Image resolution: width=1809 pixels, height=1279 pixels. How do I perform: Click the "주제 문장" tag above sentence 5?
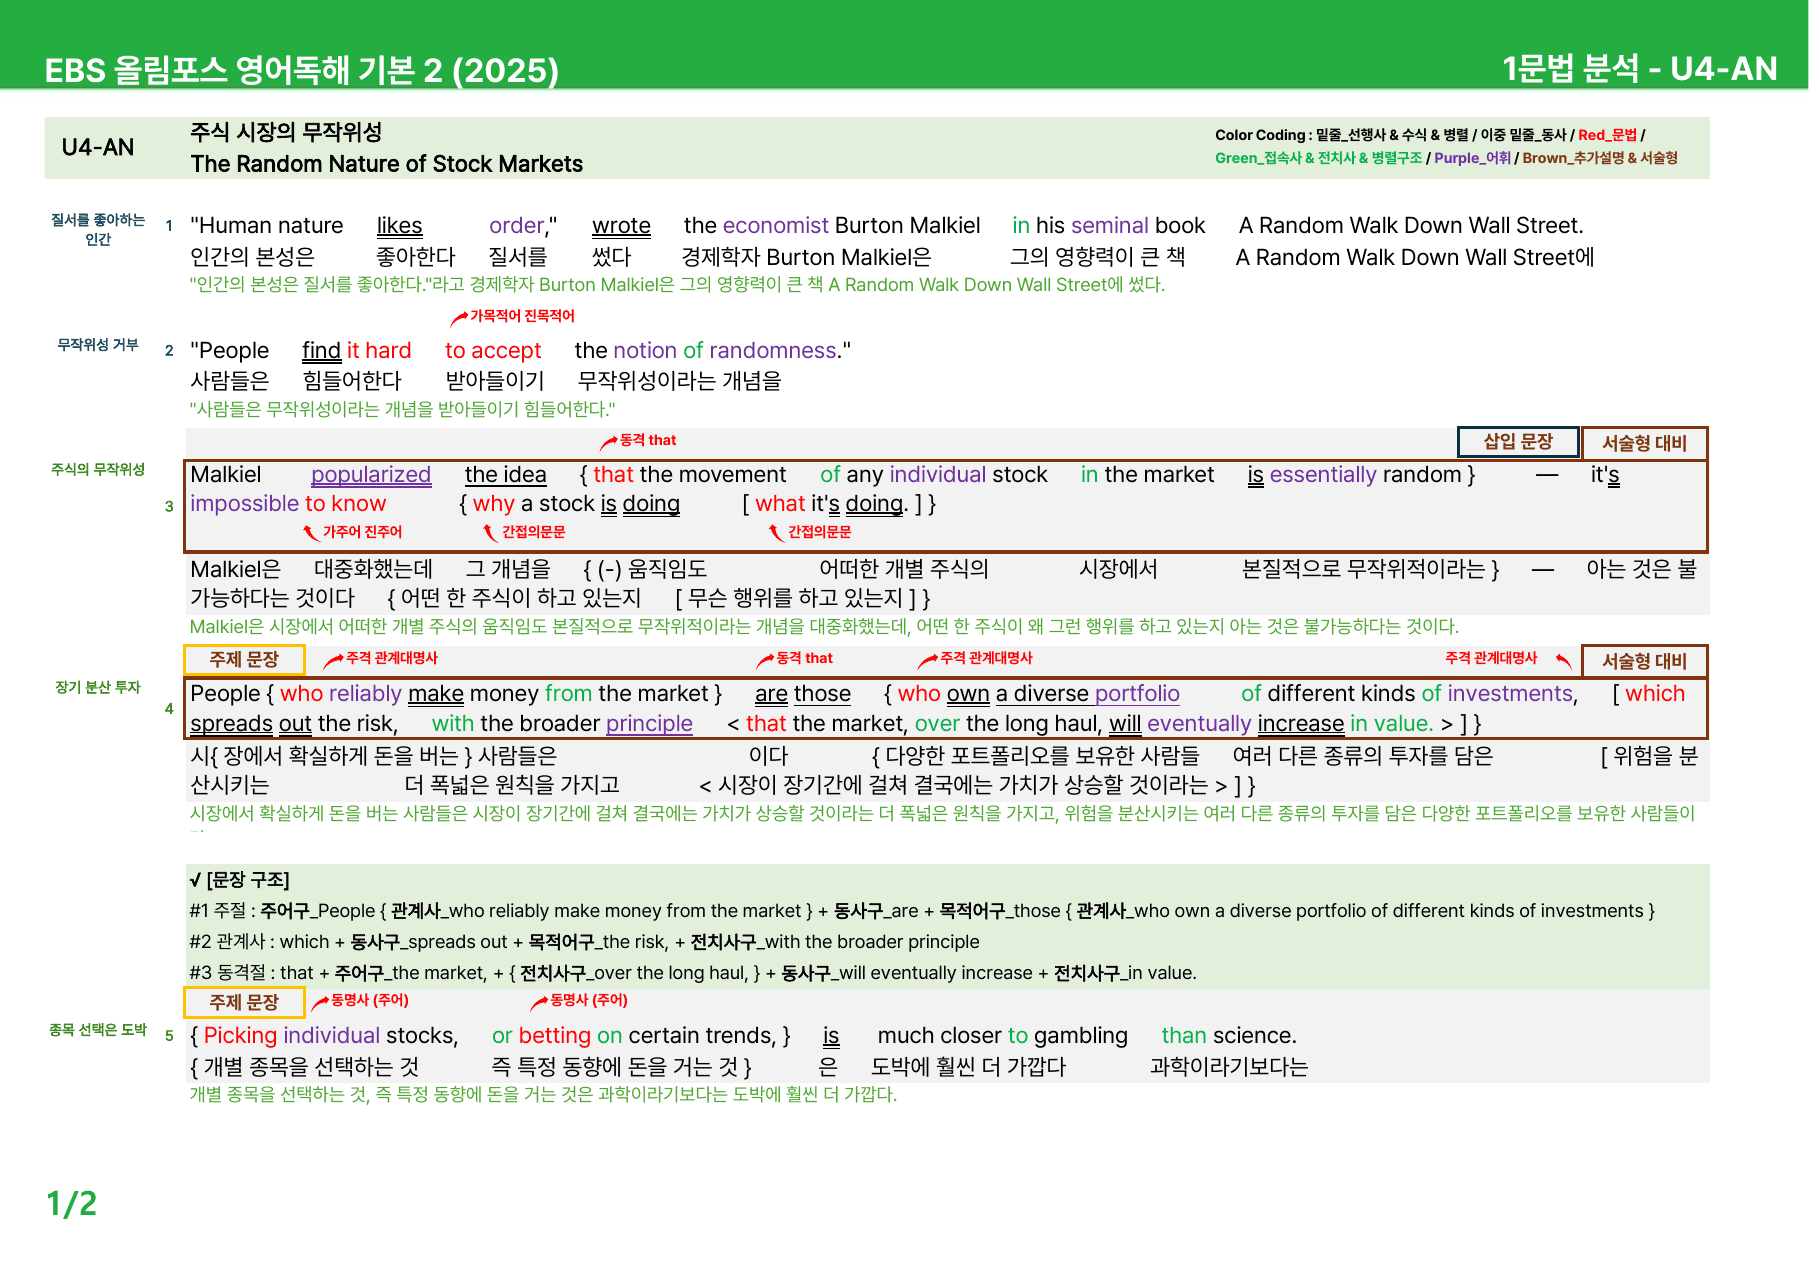pyautogui.click(x=244, y=1002)
